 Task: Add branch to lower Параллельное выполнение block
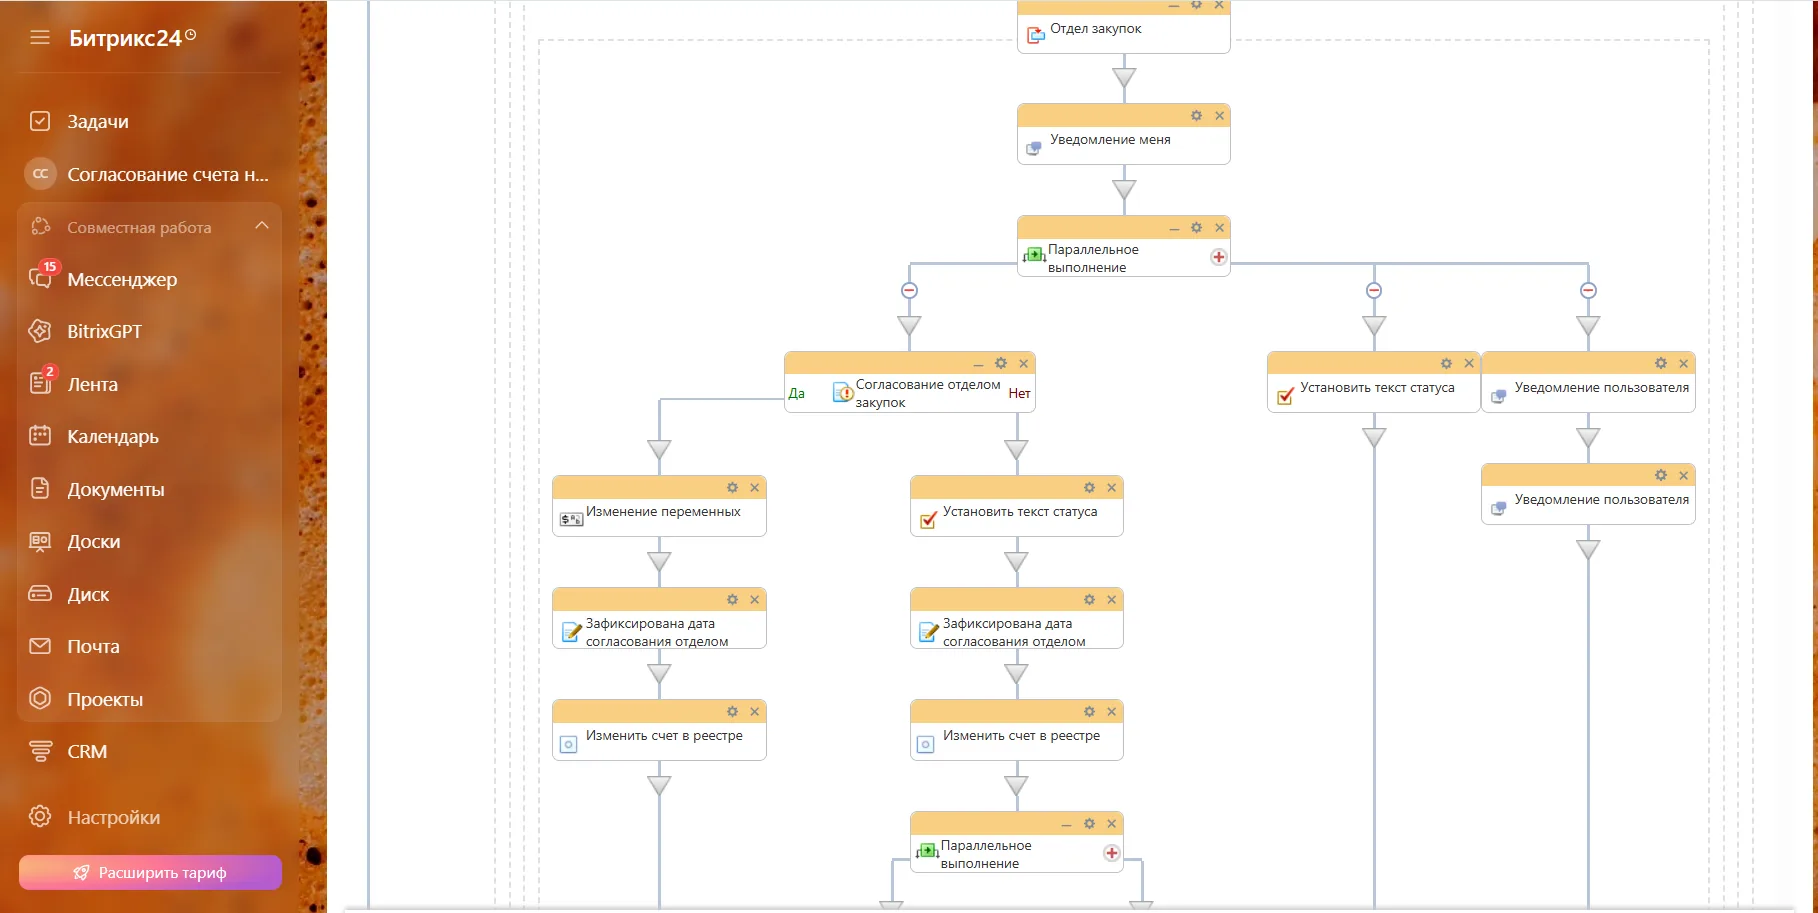tap(1111, 853)
